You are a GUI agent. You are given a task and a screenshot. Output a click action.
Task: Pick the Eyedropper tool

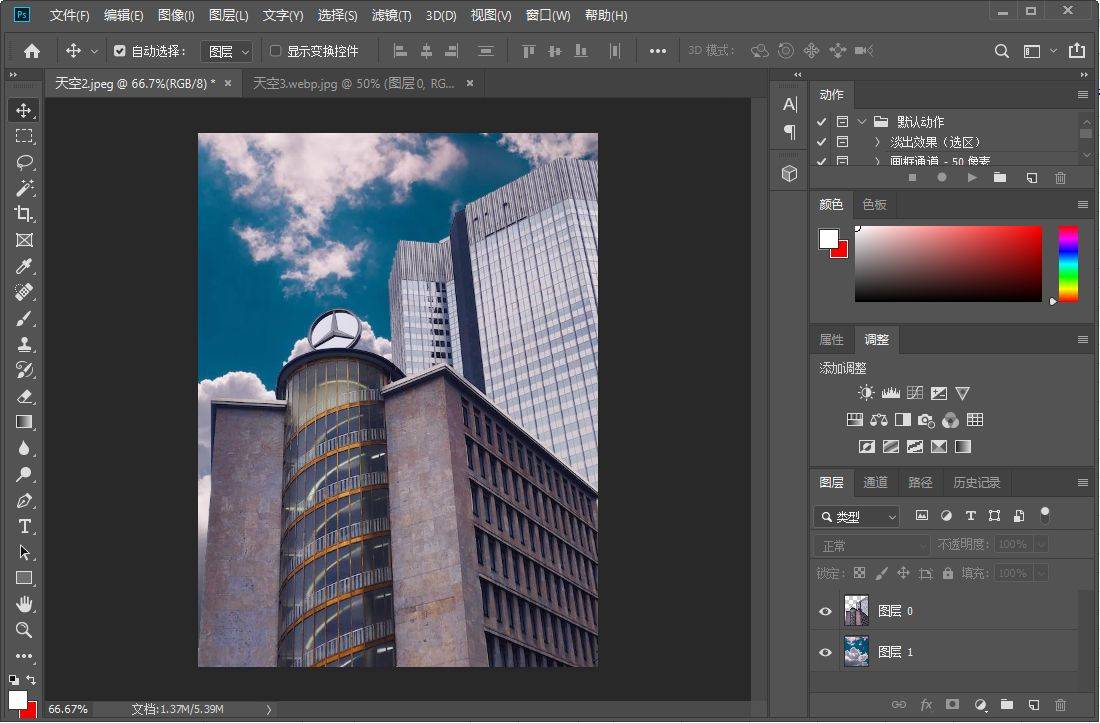tap(24, 266)
